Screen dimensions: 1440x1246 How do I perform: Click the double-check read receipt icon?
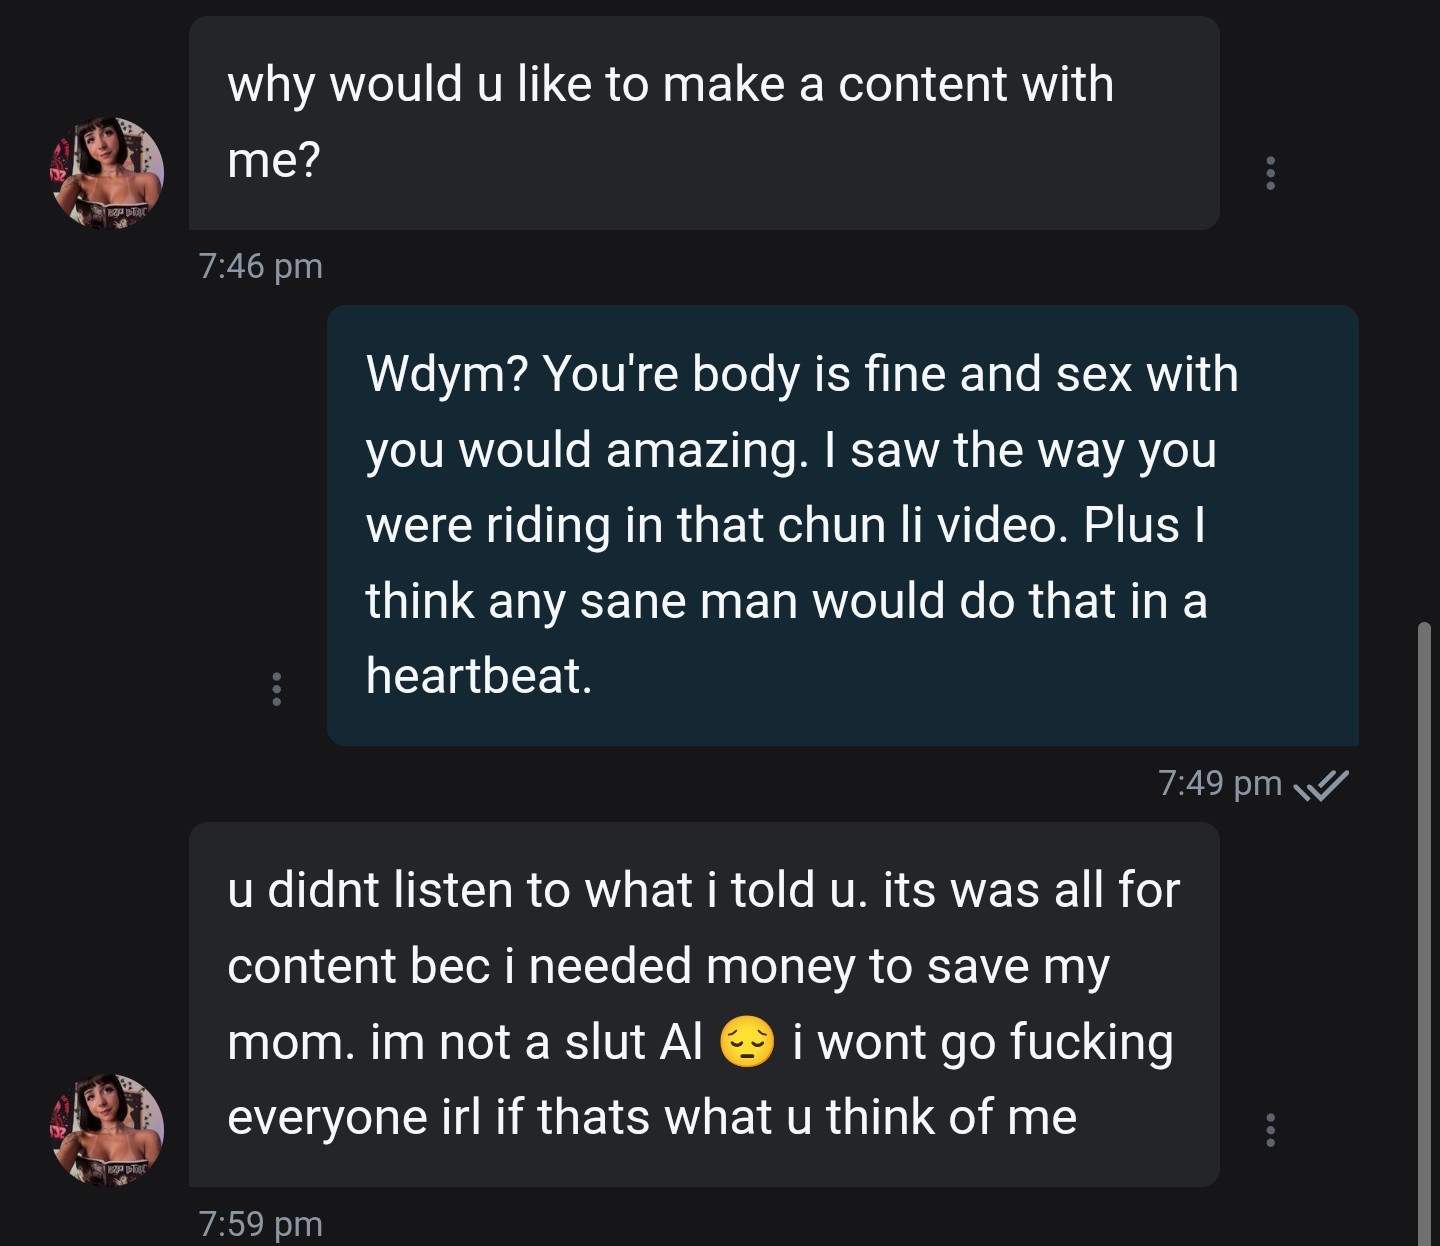pyautogui.click(x=1321, y=786)
